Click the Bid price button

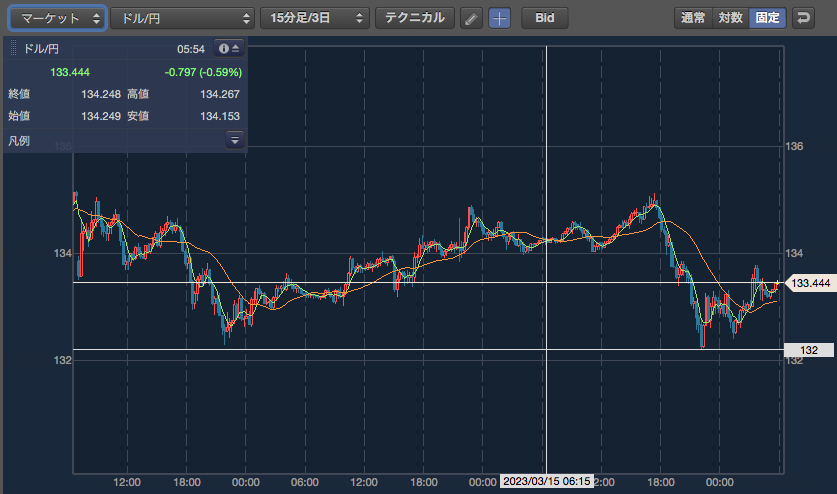coord(544,18)
